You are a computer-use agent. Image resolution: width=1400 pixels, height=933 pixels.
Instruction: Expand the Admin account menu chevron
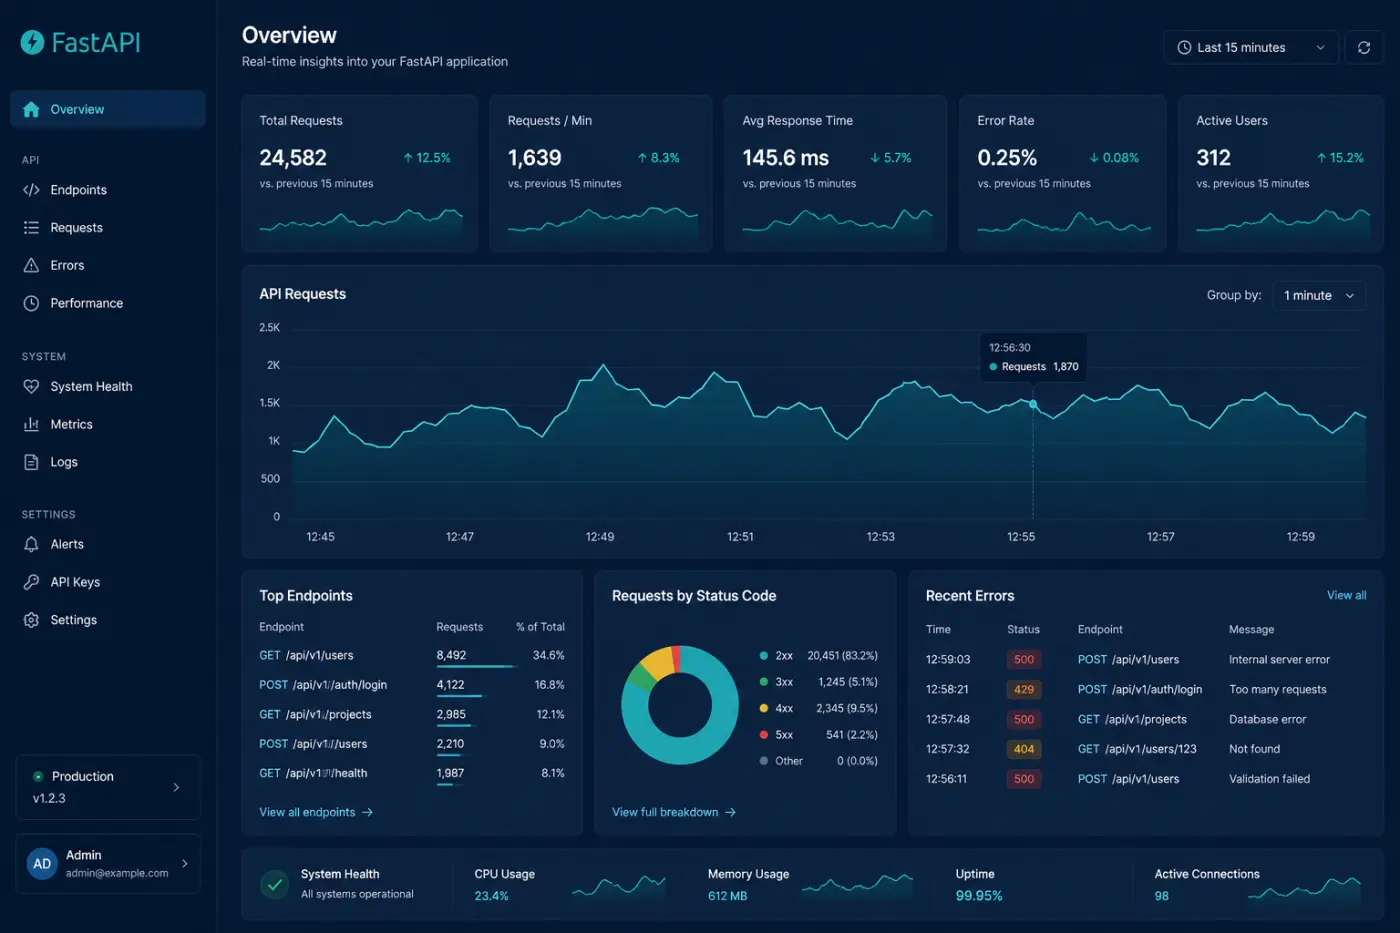click(x=185, y=863)
